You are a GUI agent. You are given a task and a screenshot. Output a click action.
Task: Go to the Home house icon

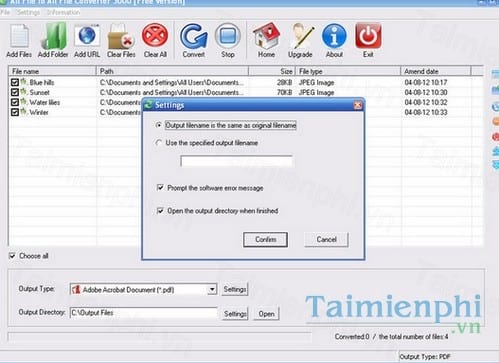point(266,36)
